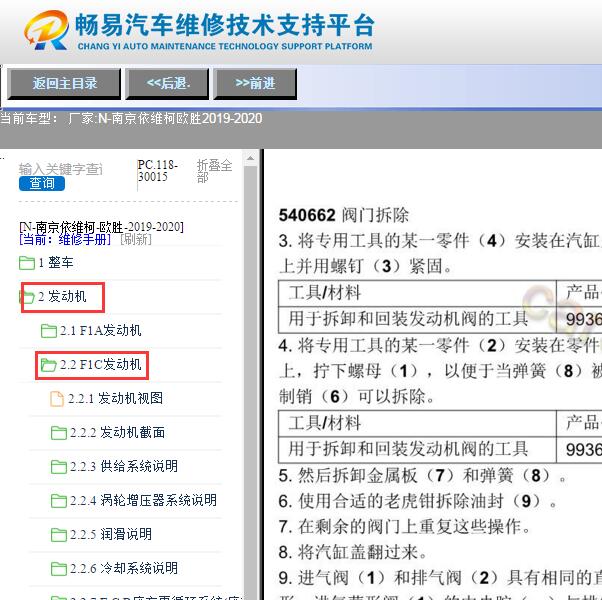
Task: Click open-folder icon of 2.2 F1C发动机
Action: 49,365
